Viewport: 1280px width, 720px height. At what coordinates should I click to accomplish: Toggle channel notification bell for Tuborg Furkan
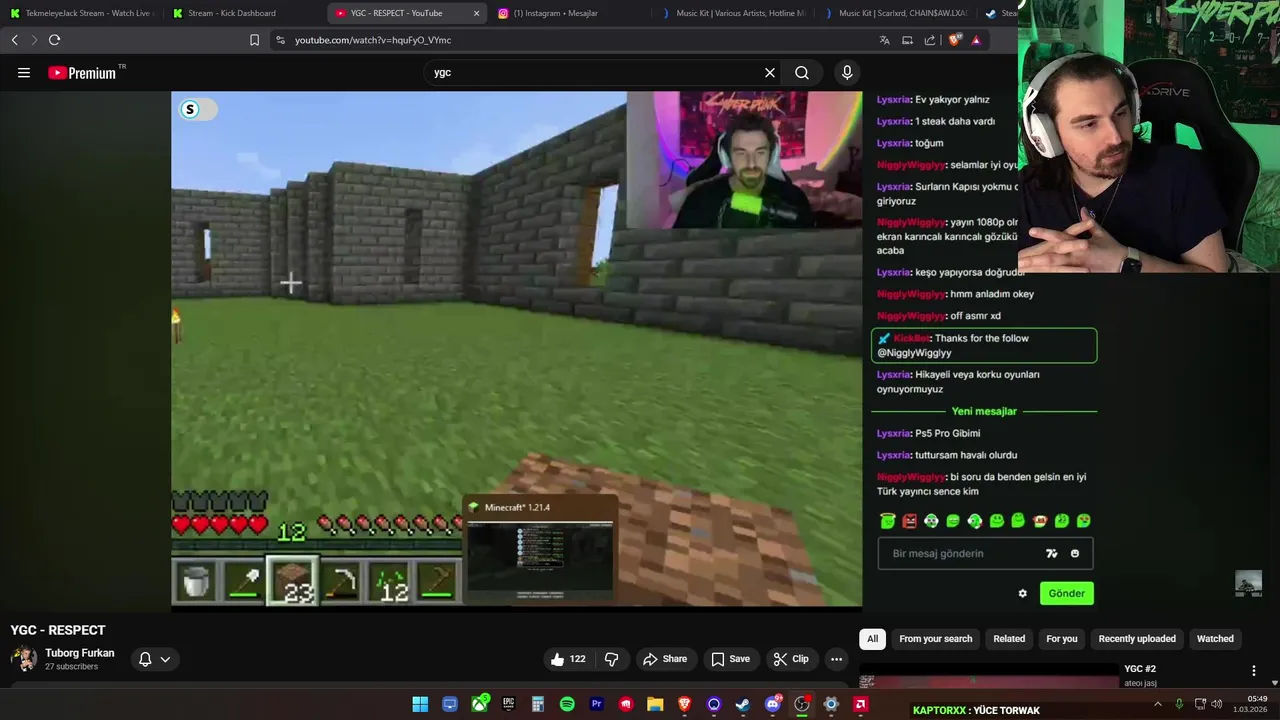tap(145, 659)
